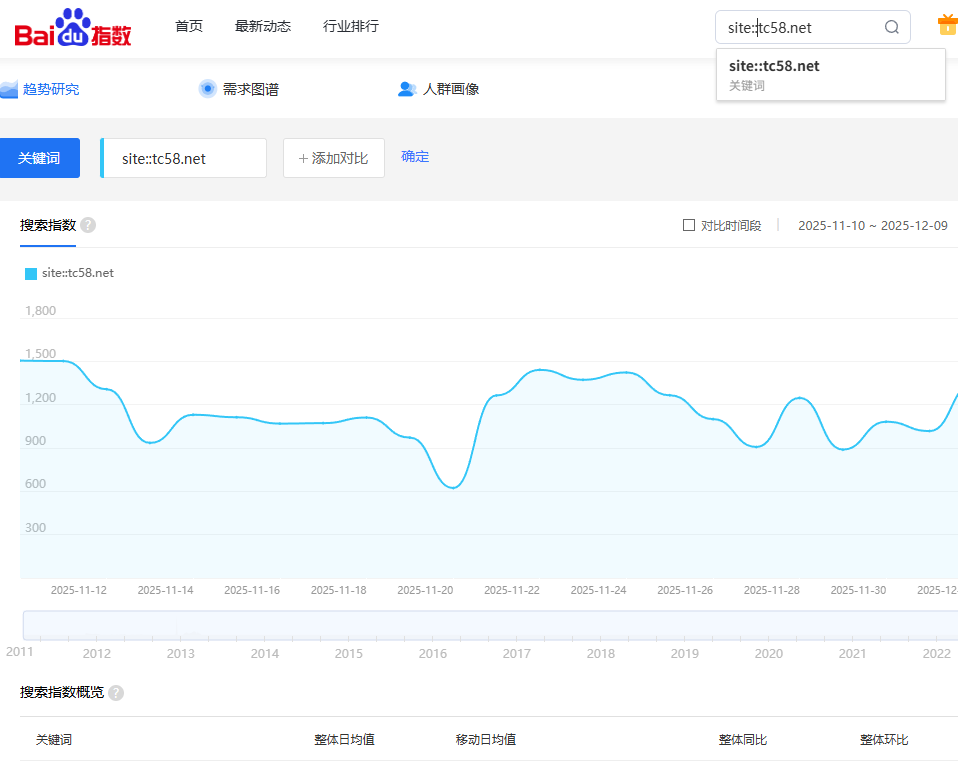Click the 添加对比 button

(x=333, y=158)
